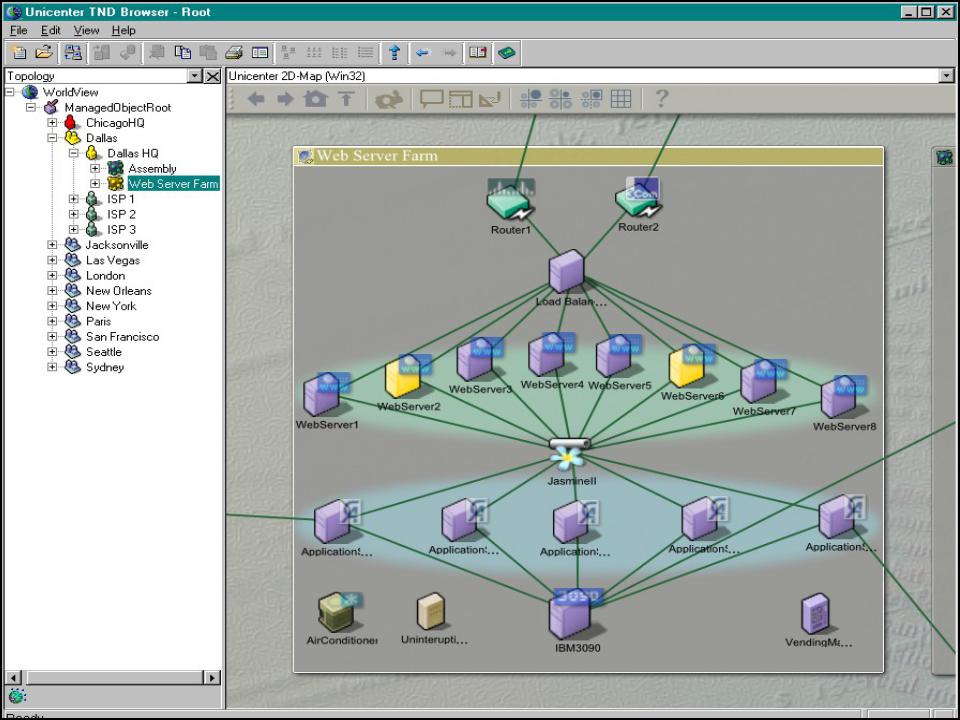The width and height of the screenshot is (960, 720).
Task: Click the networked computers toolbar icon
Action: (x=73, y=53)
